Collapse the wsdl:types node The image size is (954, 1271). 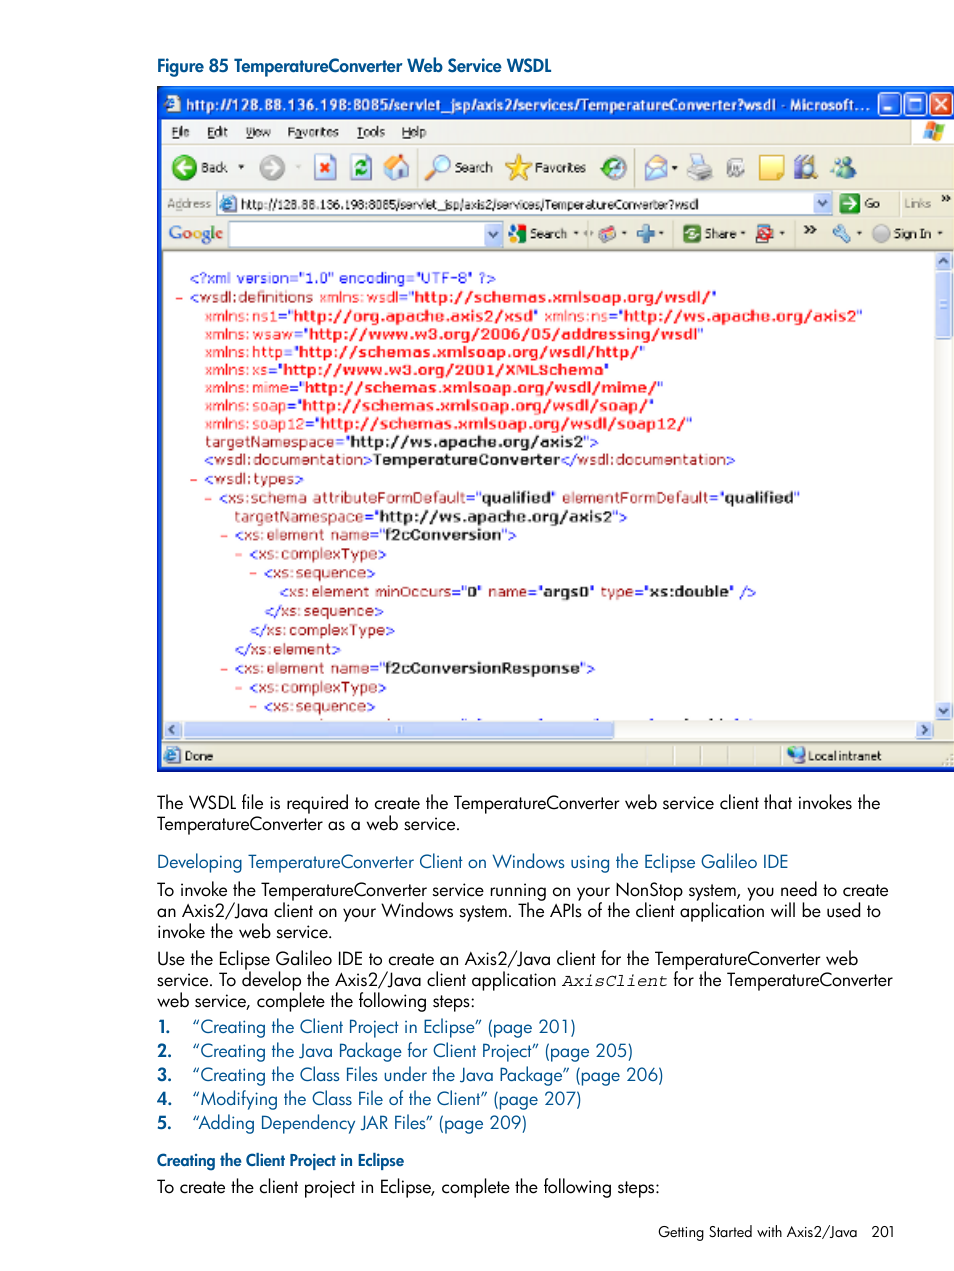point(194,480)
